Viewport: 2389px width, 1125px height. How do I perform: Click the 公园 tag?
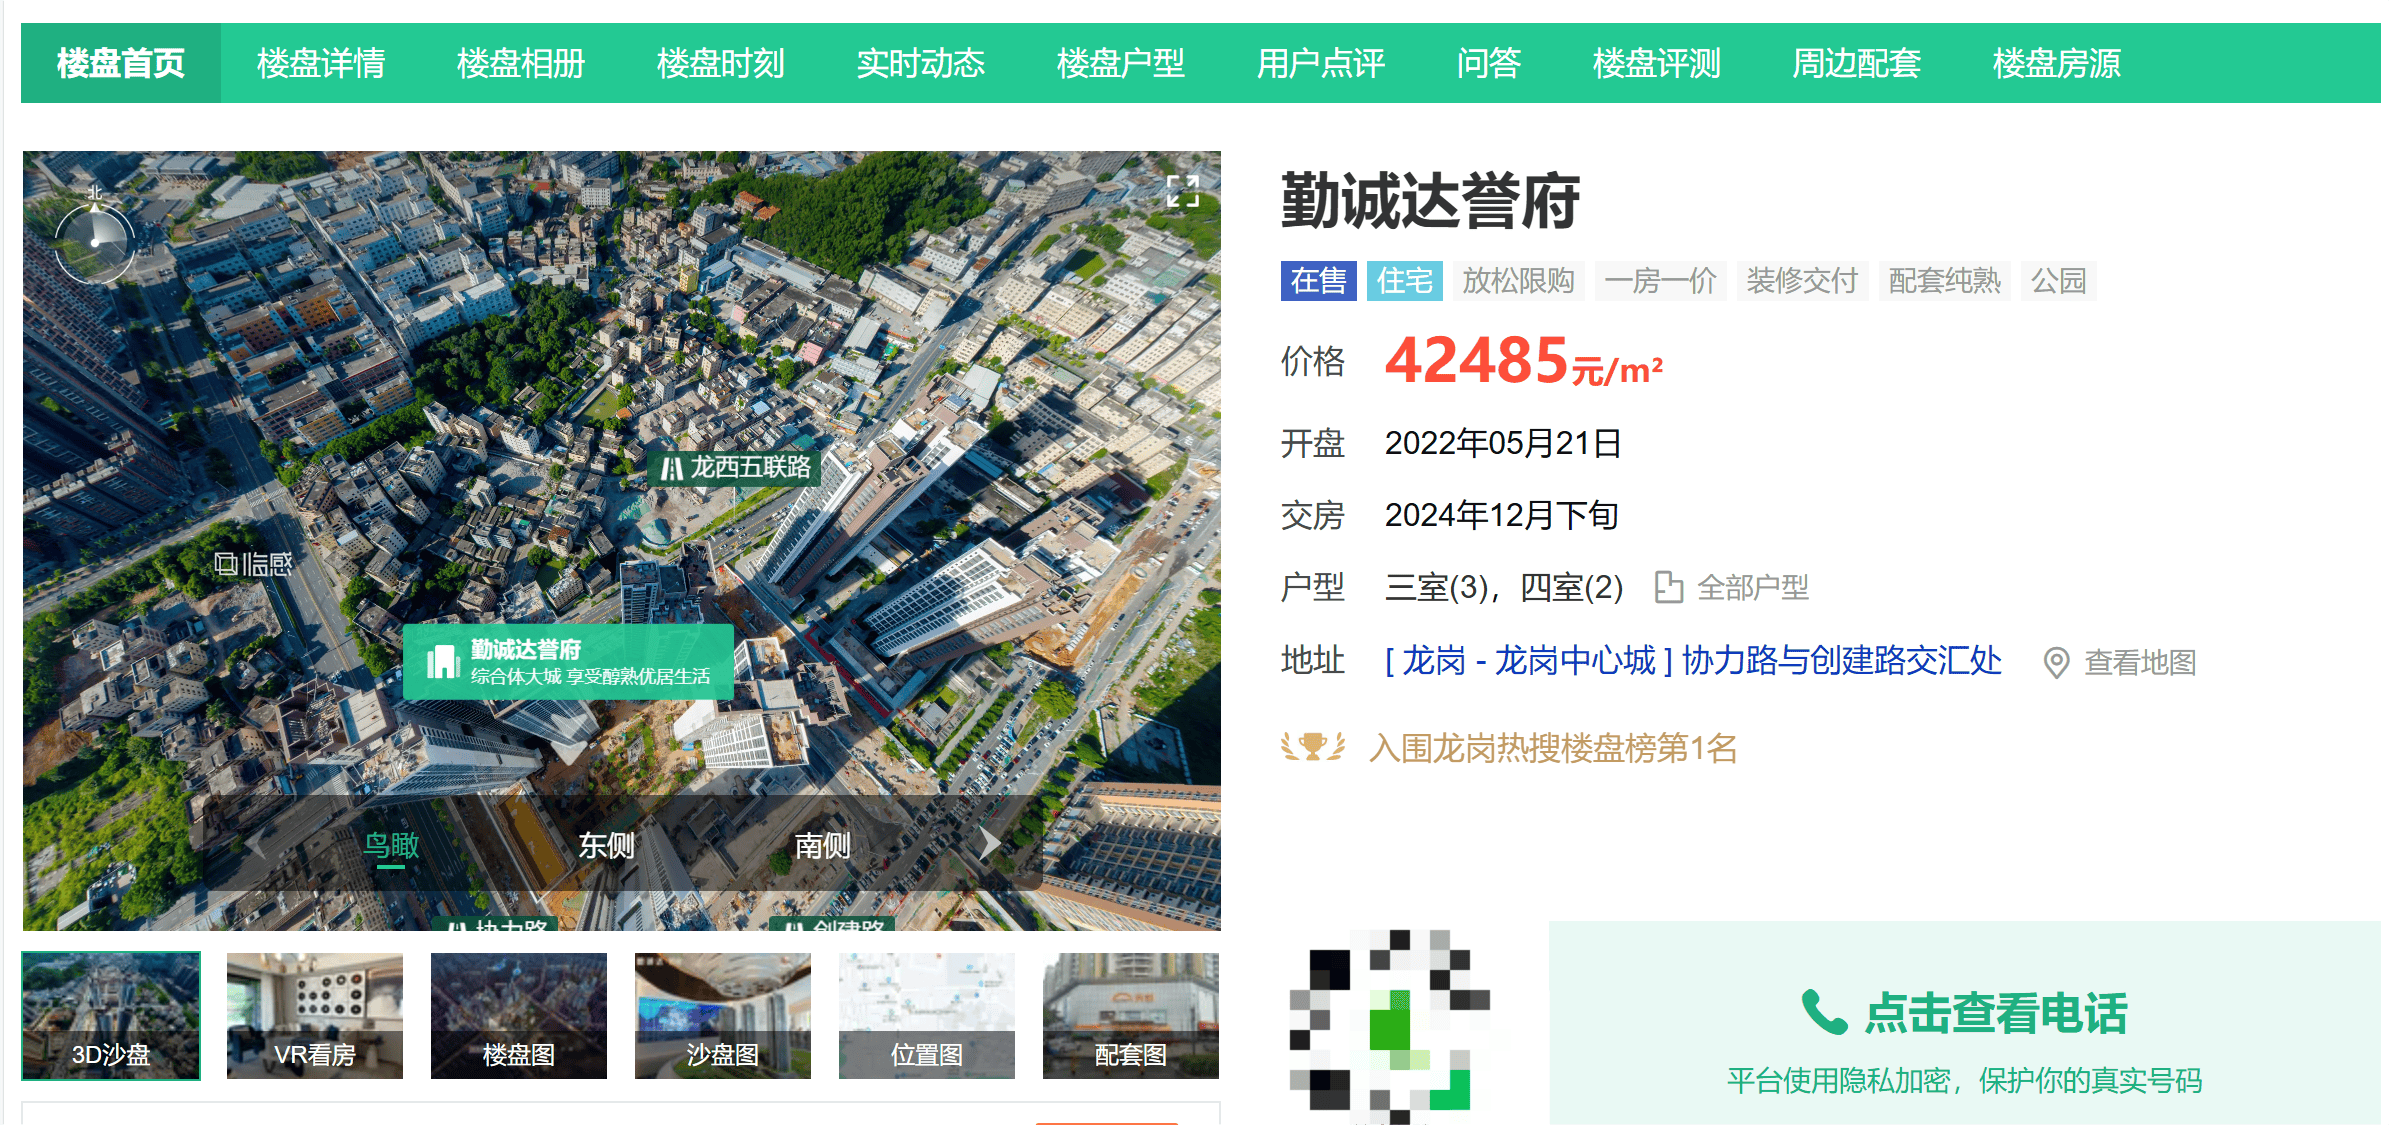[x=2059, y=281]
